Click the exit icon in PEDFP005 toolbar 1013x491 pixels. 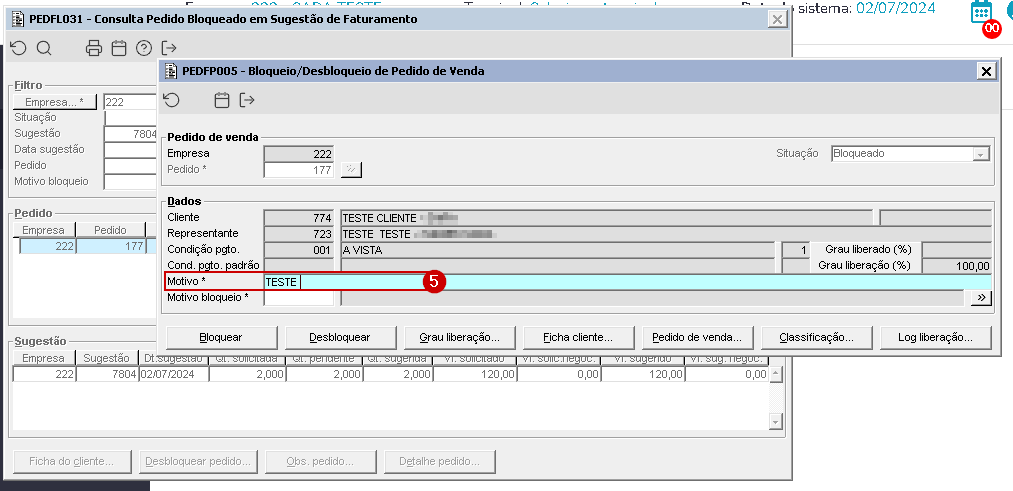(247, 100)
